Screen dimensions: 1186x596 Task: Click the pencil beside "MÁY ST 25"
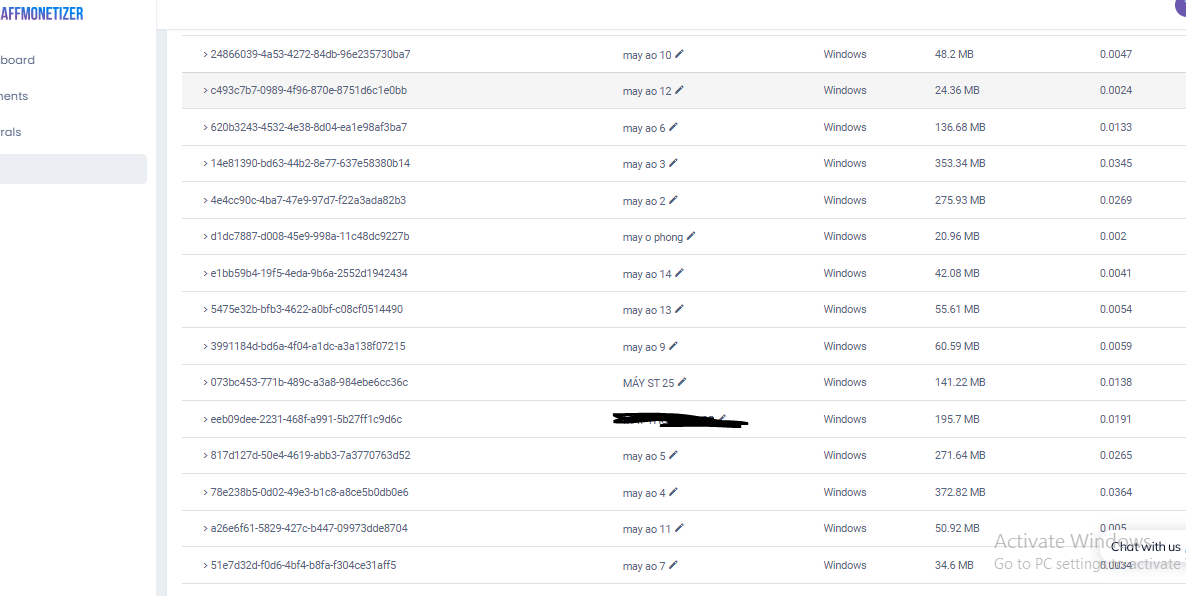[x=682, y=382]
